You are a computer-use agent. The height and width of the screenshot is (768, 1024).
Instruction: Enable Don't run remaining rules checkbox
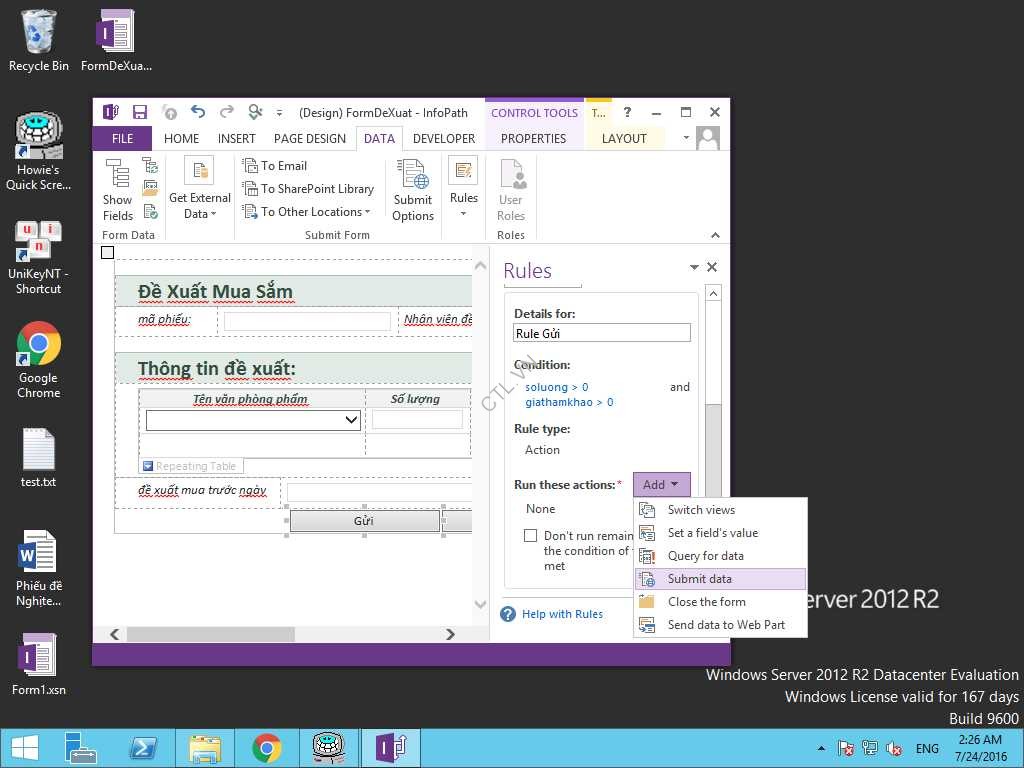pyautogui.click(x=531, y=536)
